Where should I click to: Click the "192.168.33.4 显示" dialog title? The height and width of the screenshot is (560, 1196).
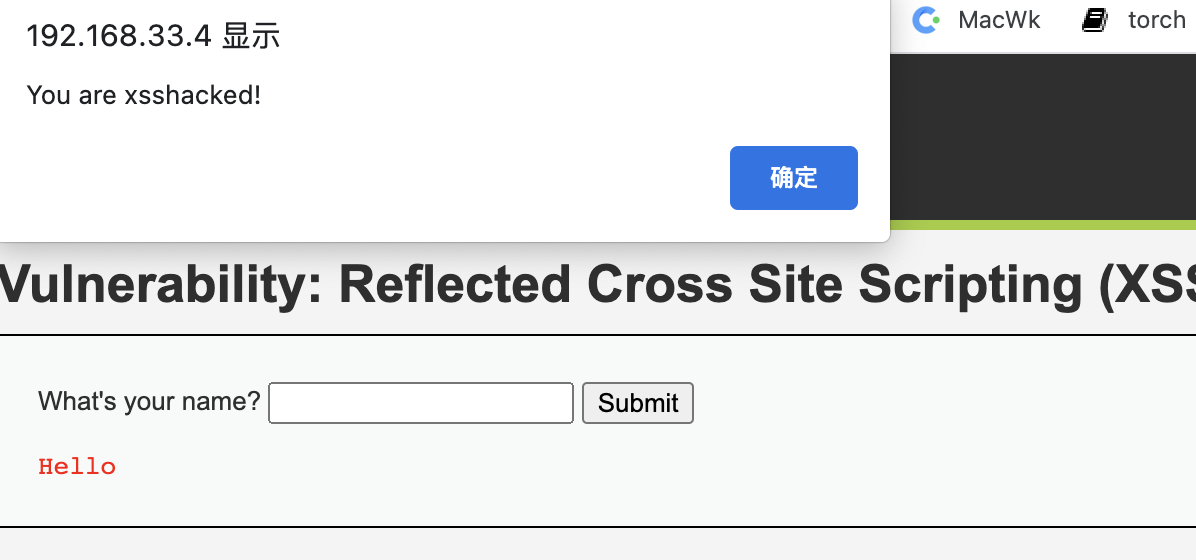coord(153,36)
